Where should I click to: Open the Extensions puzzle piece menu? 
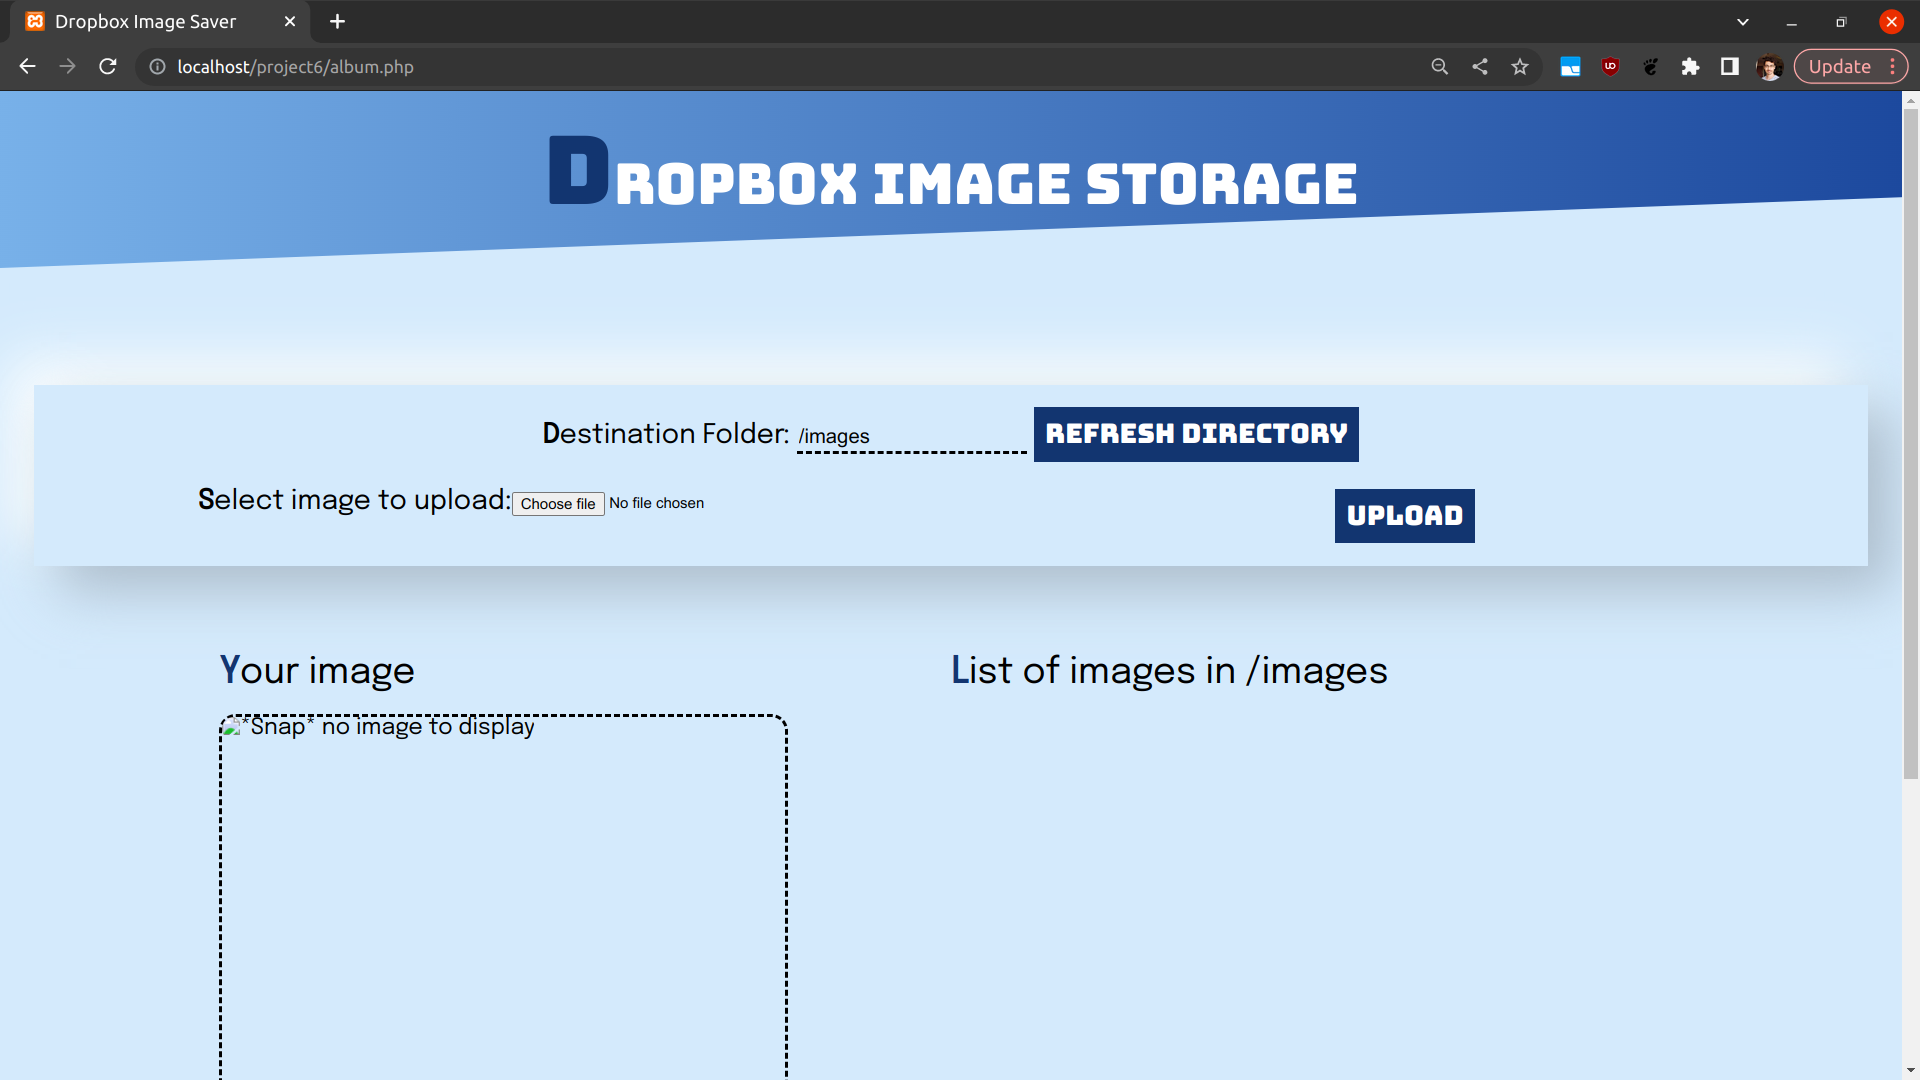[1690, 67]
